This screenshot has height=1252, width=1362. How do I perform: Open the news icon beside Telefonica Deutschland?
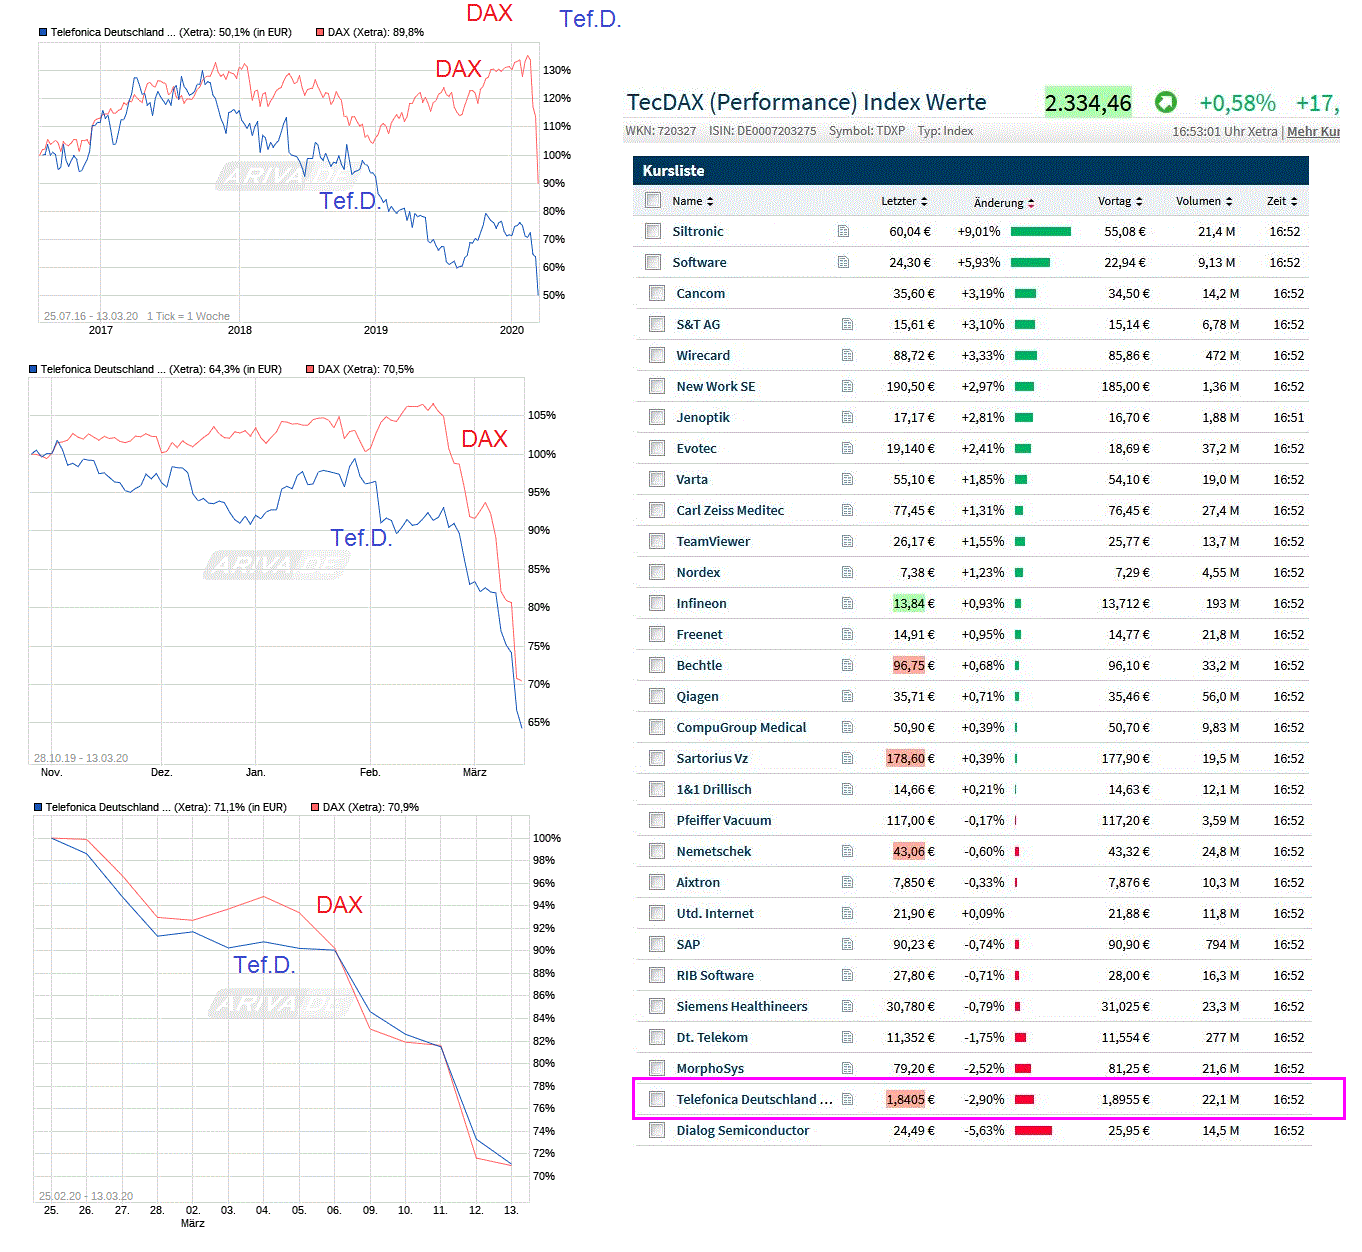847,1099
